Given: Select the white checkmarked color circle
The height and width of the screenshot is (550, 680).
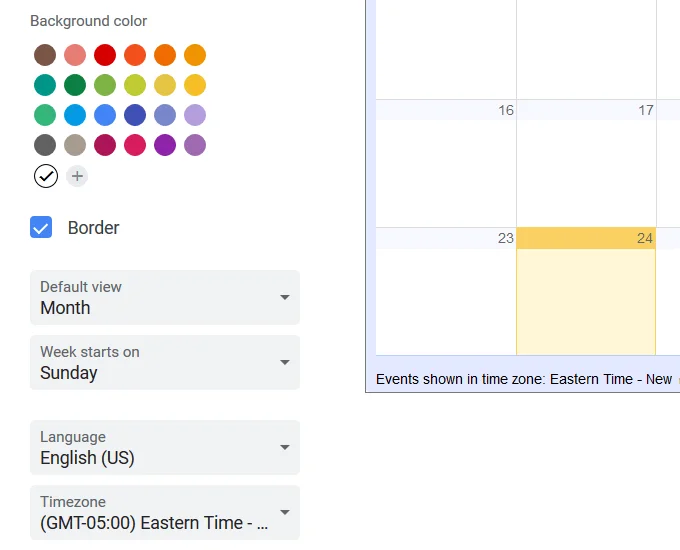Looking at the screenshot, I should pyautogui.click(x=46, y=176).
